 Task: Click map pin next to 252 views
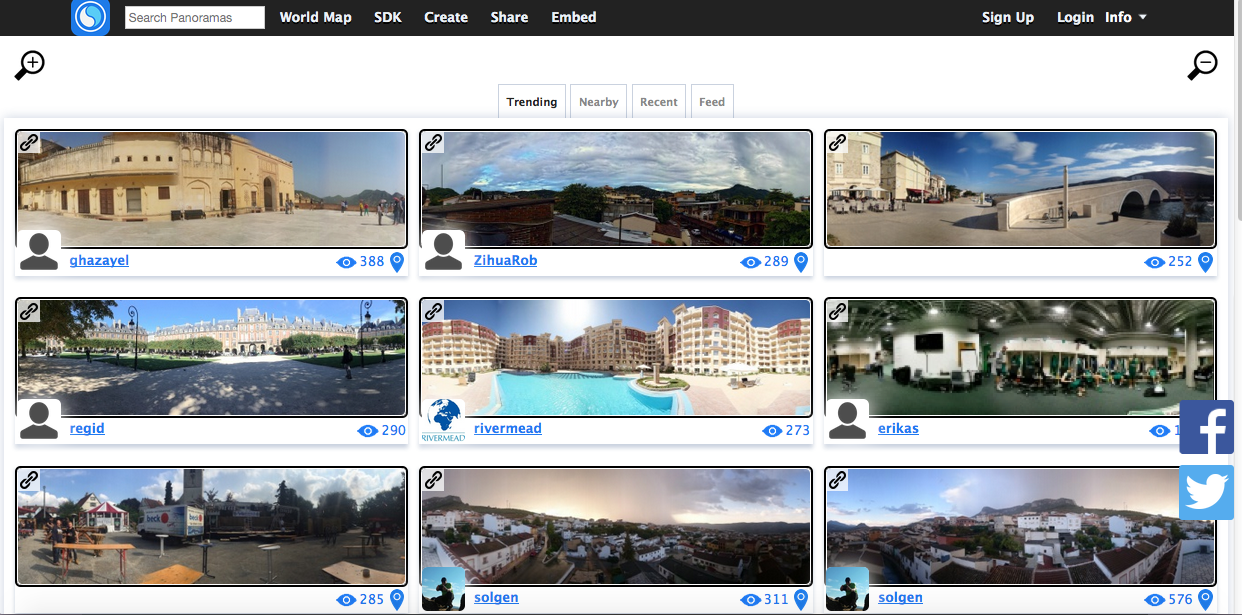1205,262
